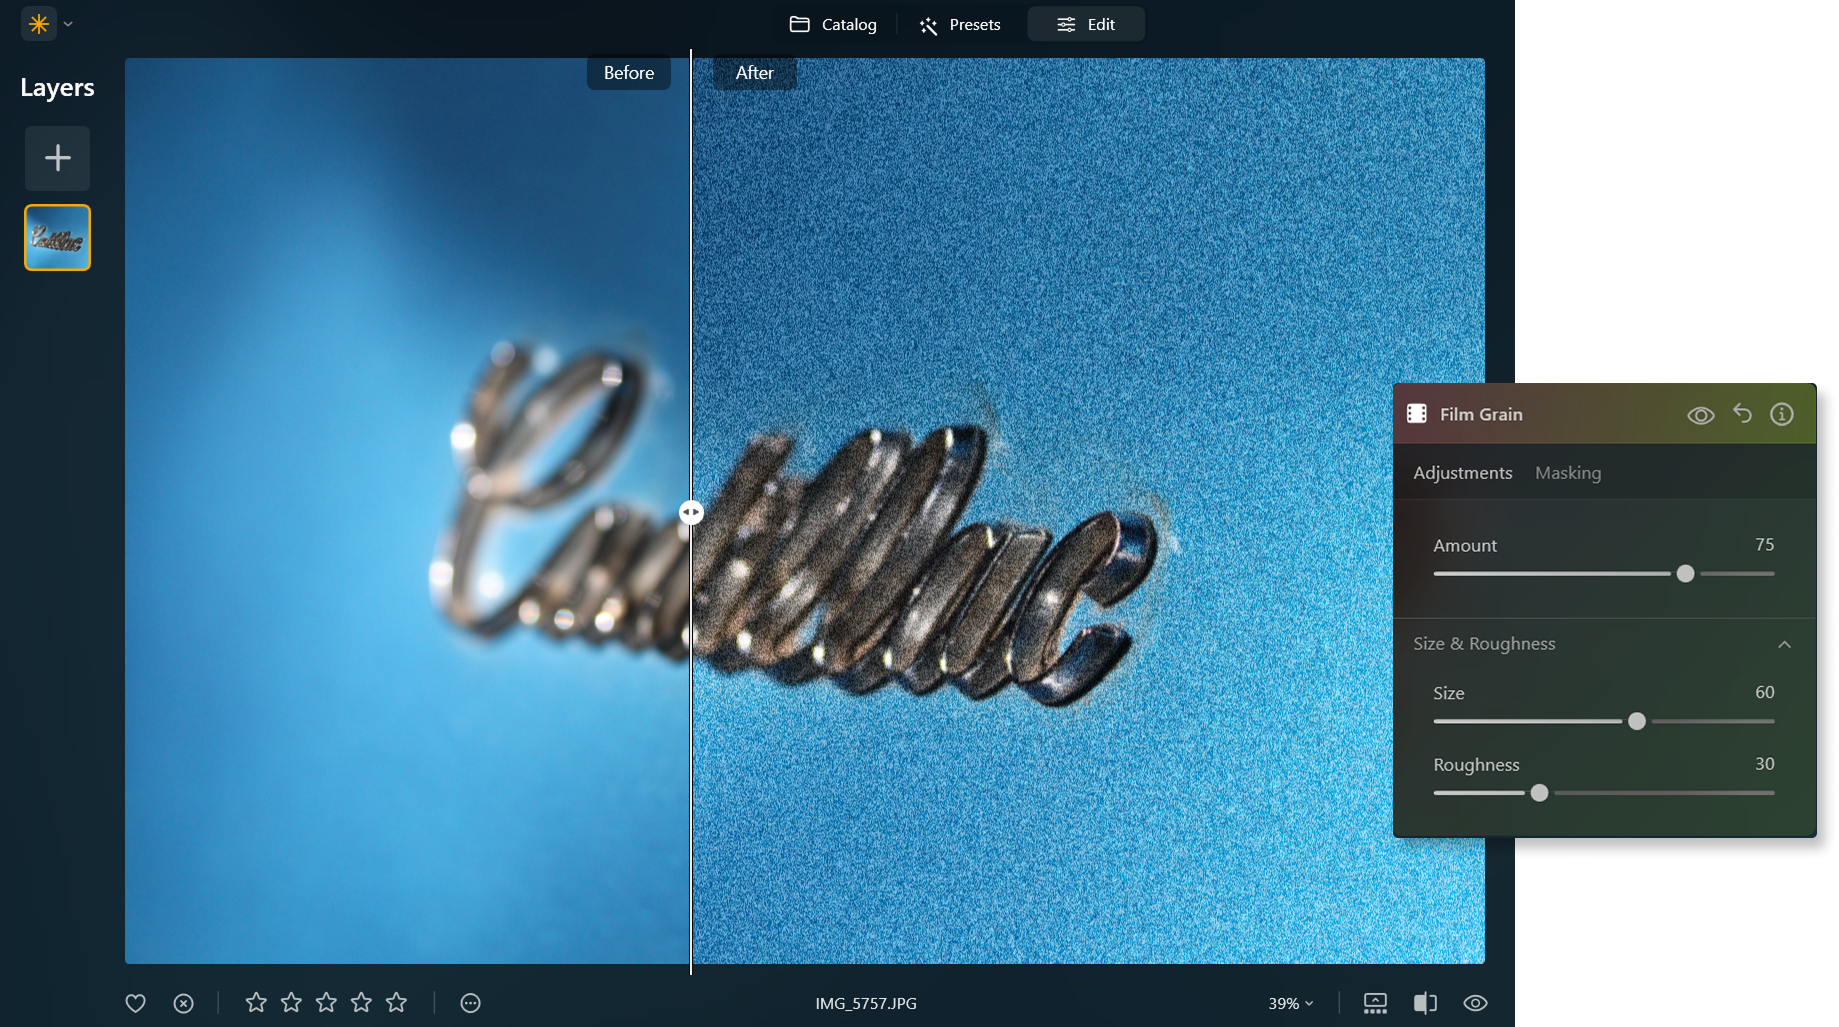Switch to the Edit tab

1086,24
